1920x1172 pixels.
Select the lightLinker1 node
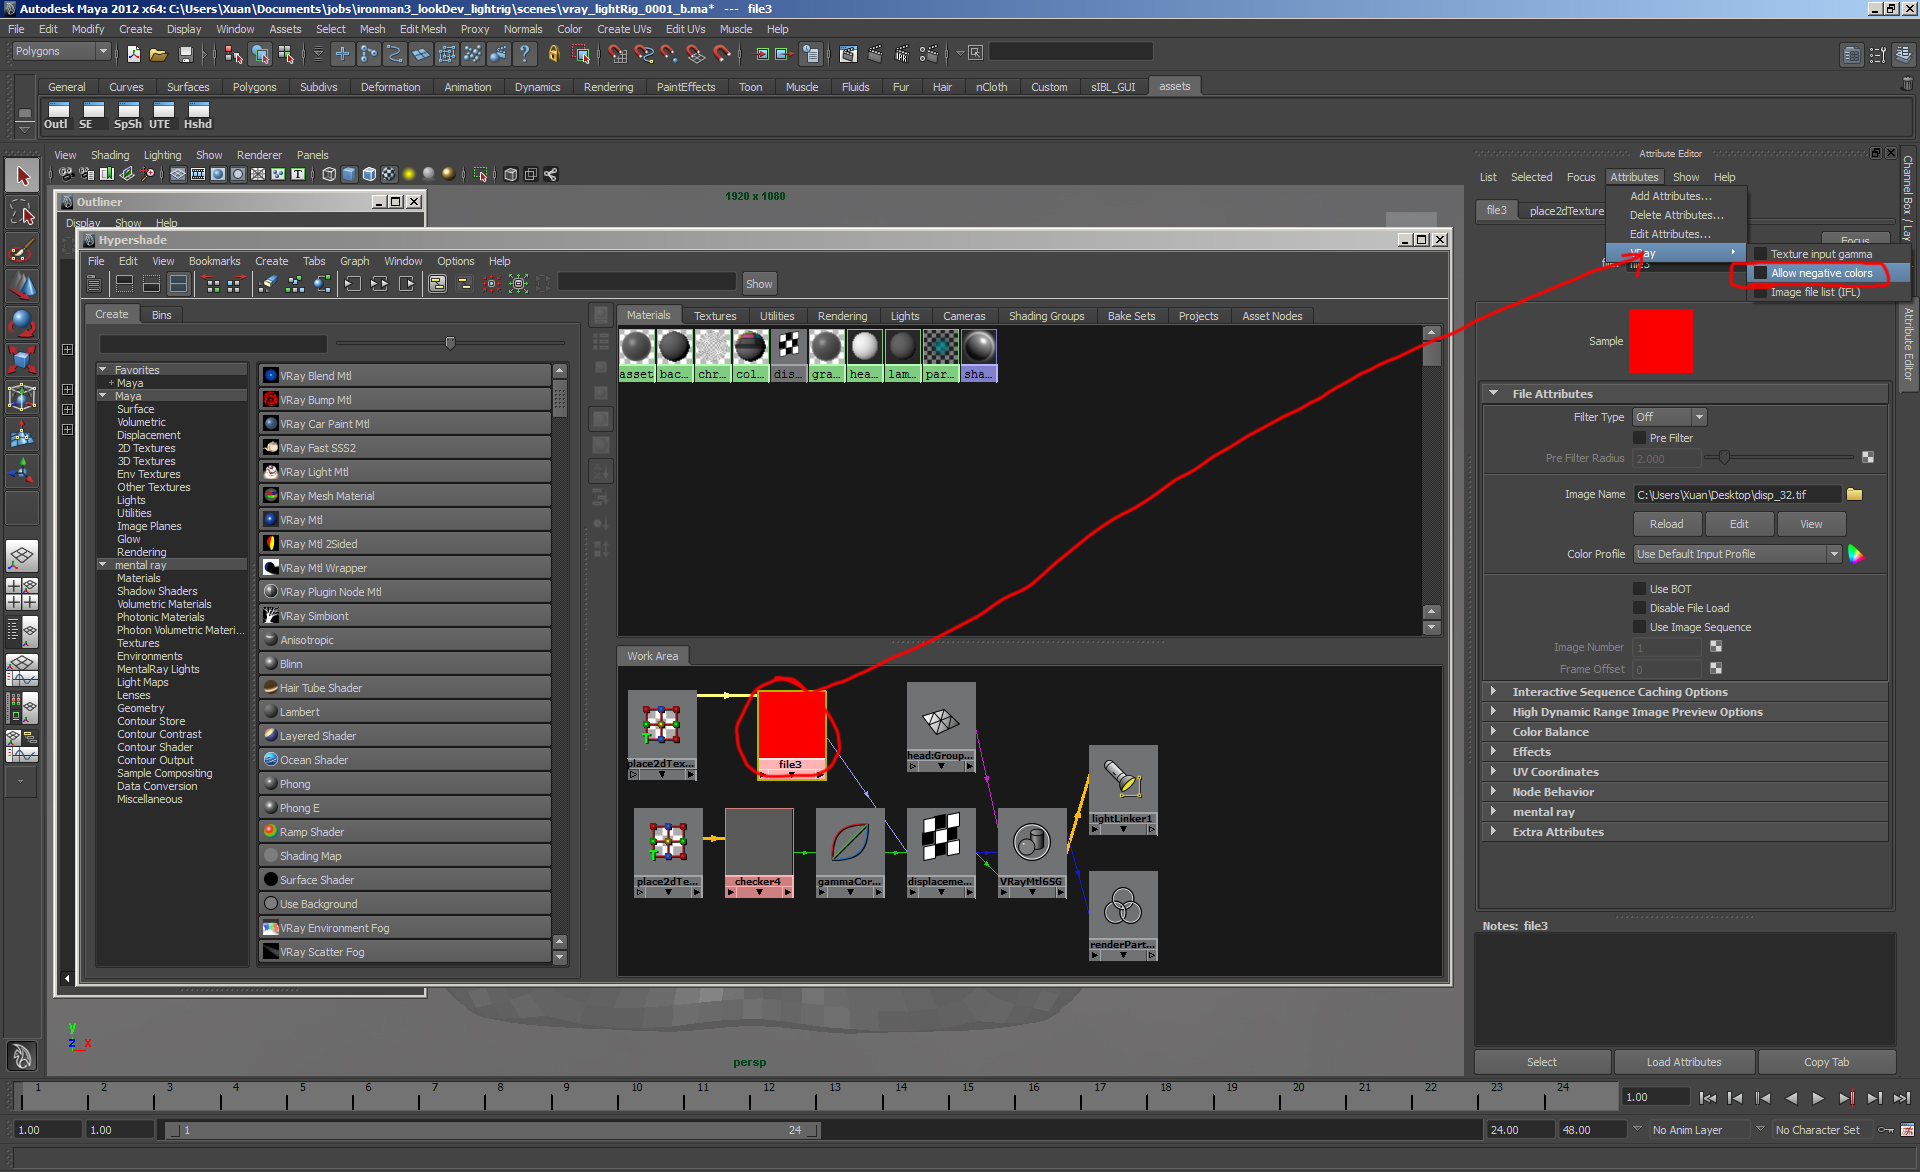pyautogui.click(x=1123, y=790)
